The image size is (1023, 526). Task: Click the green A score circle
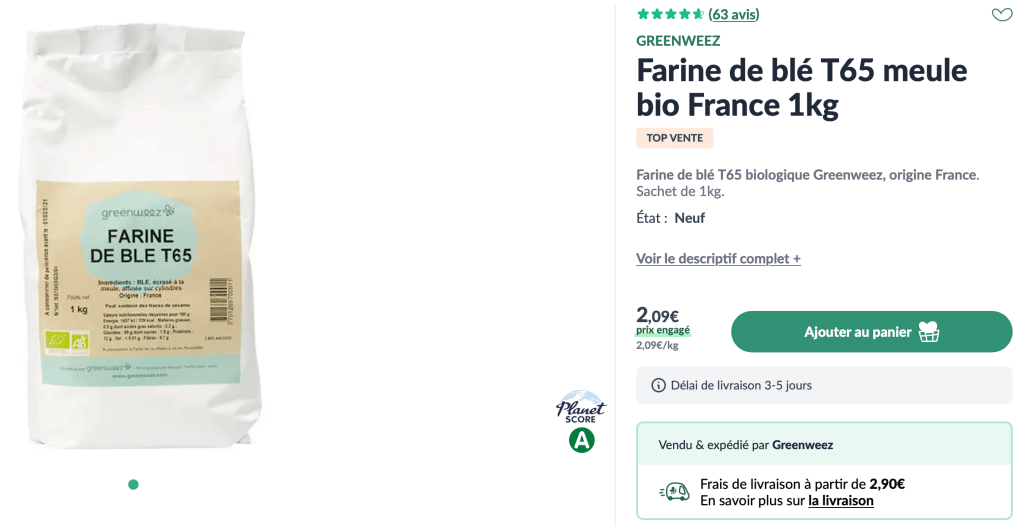coord(581,439)
